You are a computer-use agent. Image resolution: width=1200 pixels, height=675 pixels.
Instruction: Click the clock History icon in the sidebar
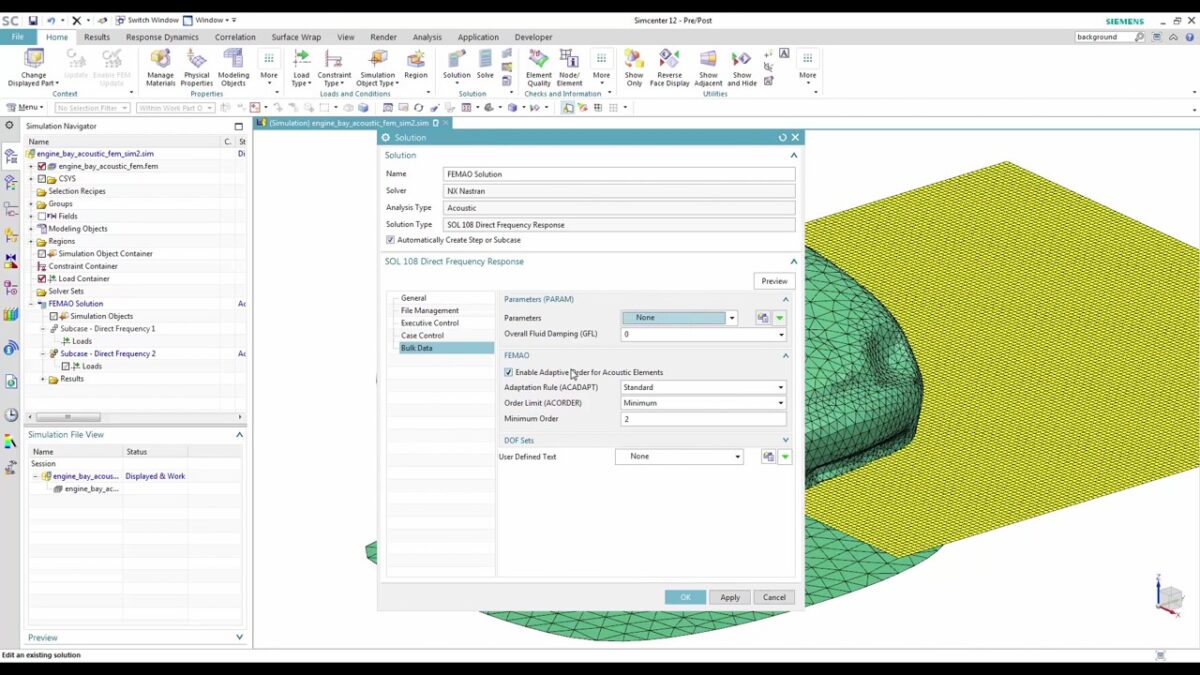click(11, 415)
